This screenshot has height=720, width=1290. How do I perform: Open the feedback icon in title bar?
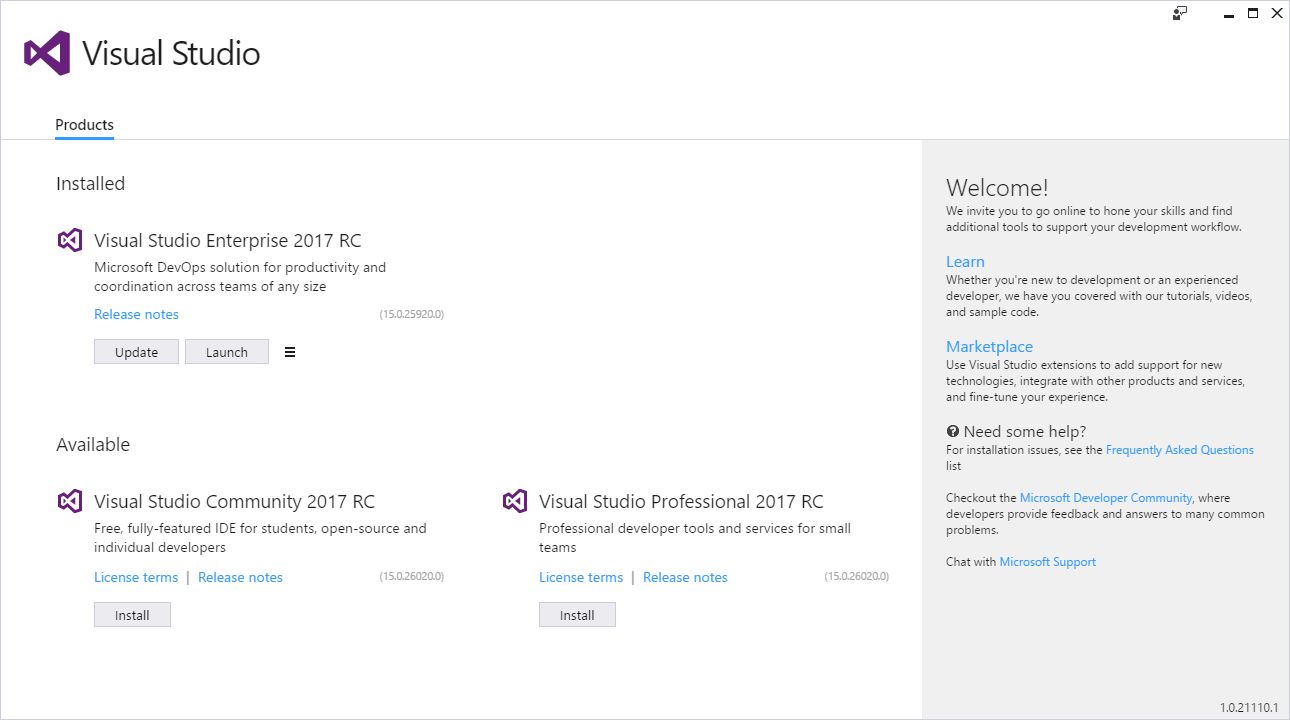[x=1180, y=13]
